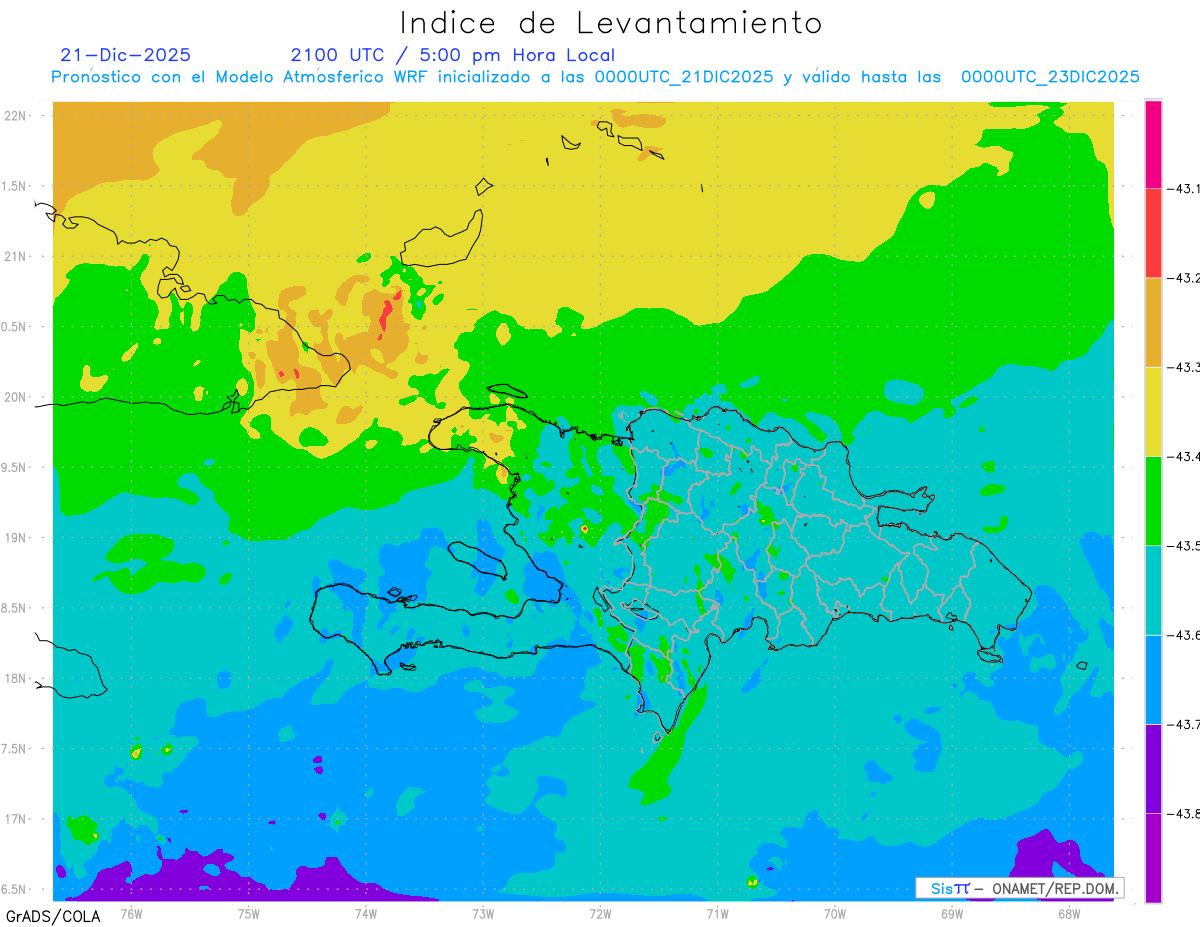Click the legend value "-43.8"
Screen dimensions: 1200x927
(1183, 813)
